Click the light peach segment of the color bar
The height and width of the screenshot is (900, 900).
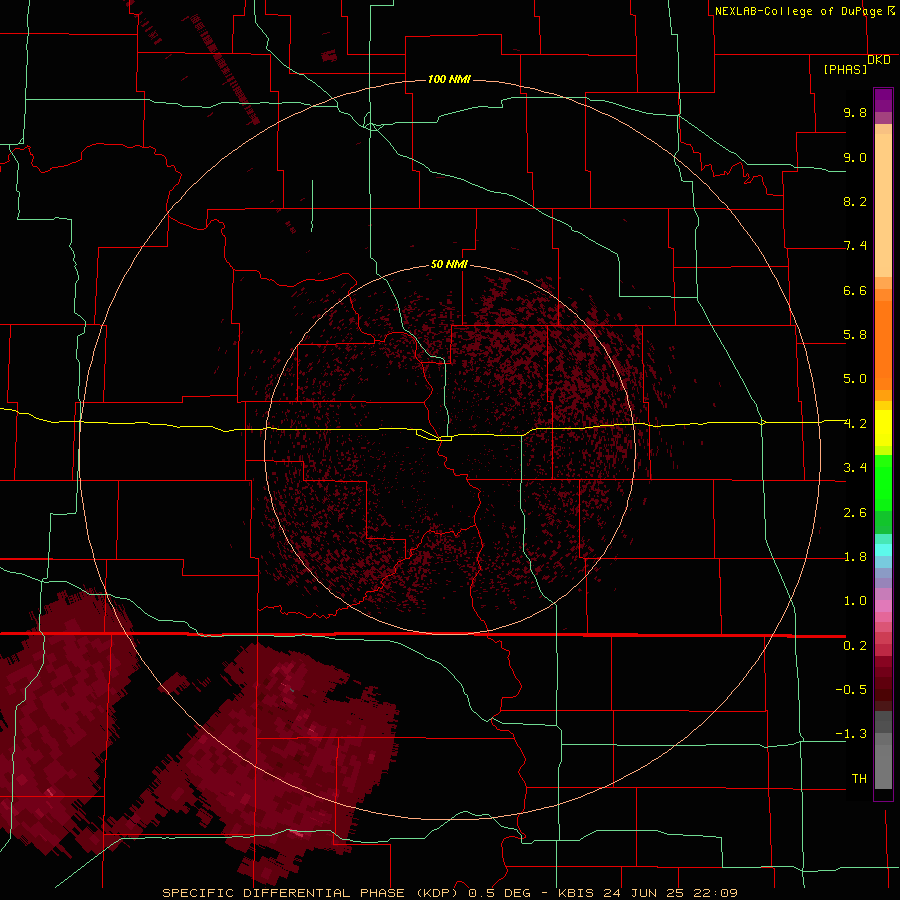pos(883,205)
